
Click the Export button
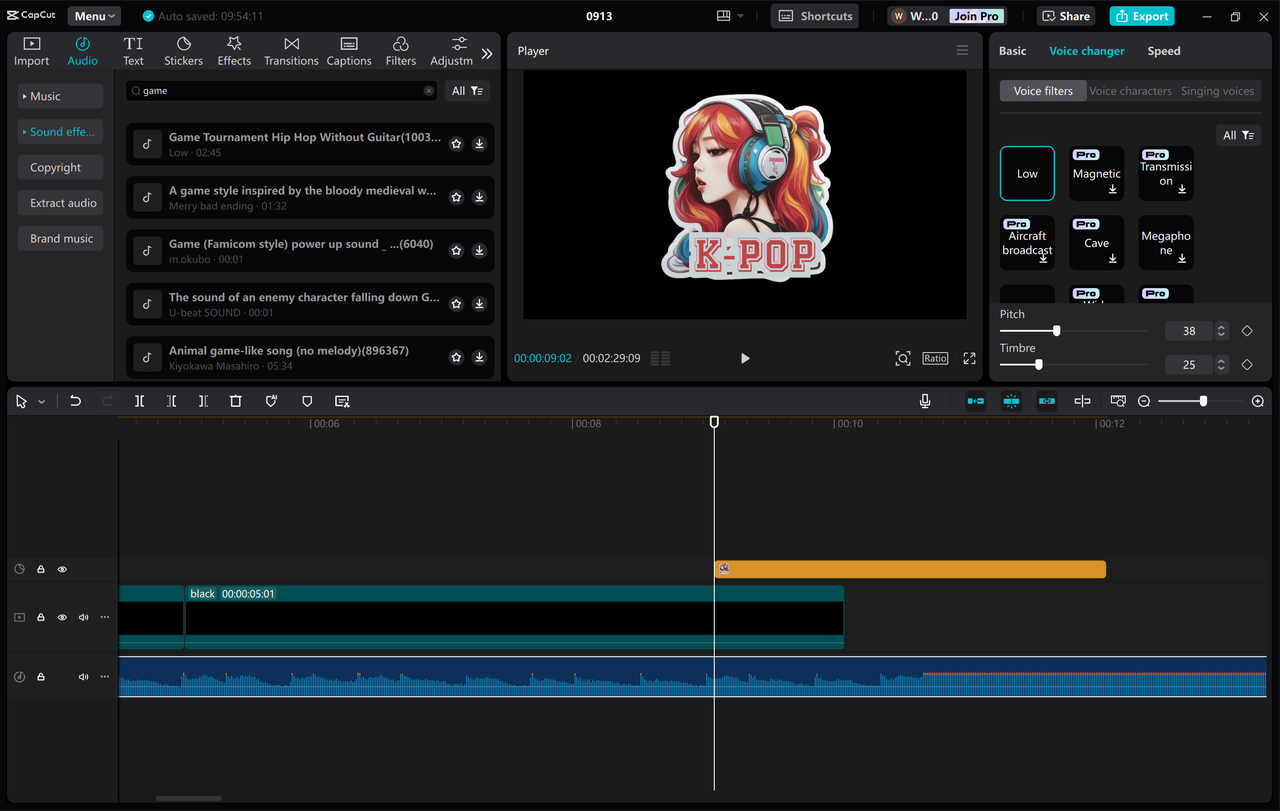click(x=1141, y=15)
